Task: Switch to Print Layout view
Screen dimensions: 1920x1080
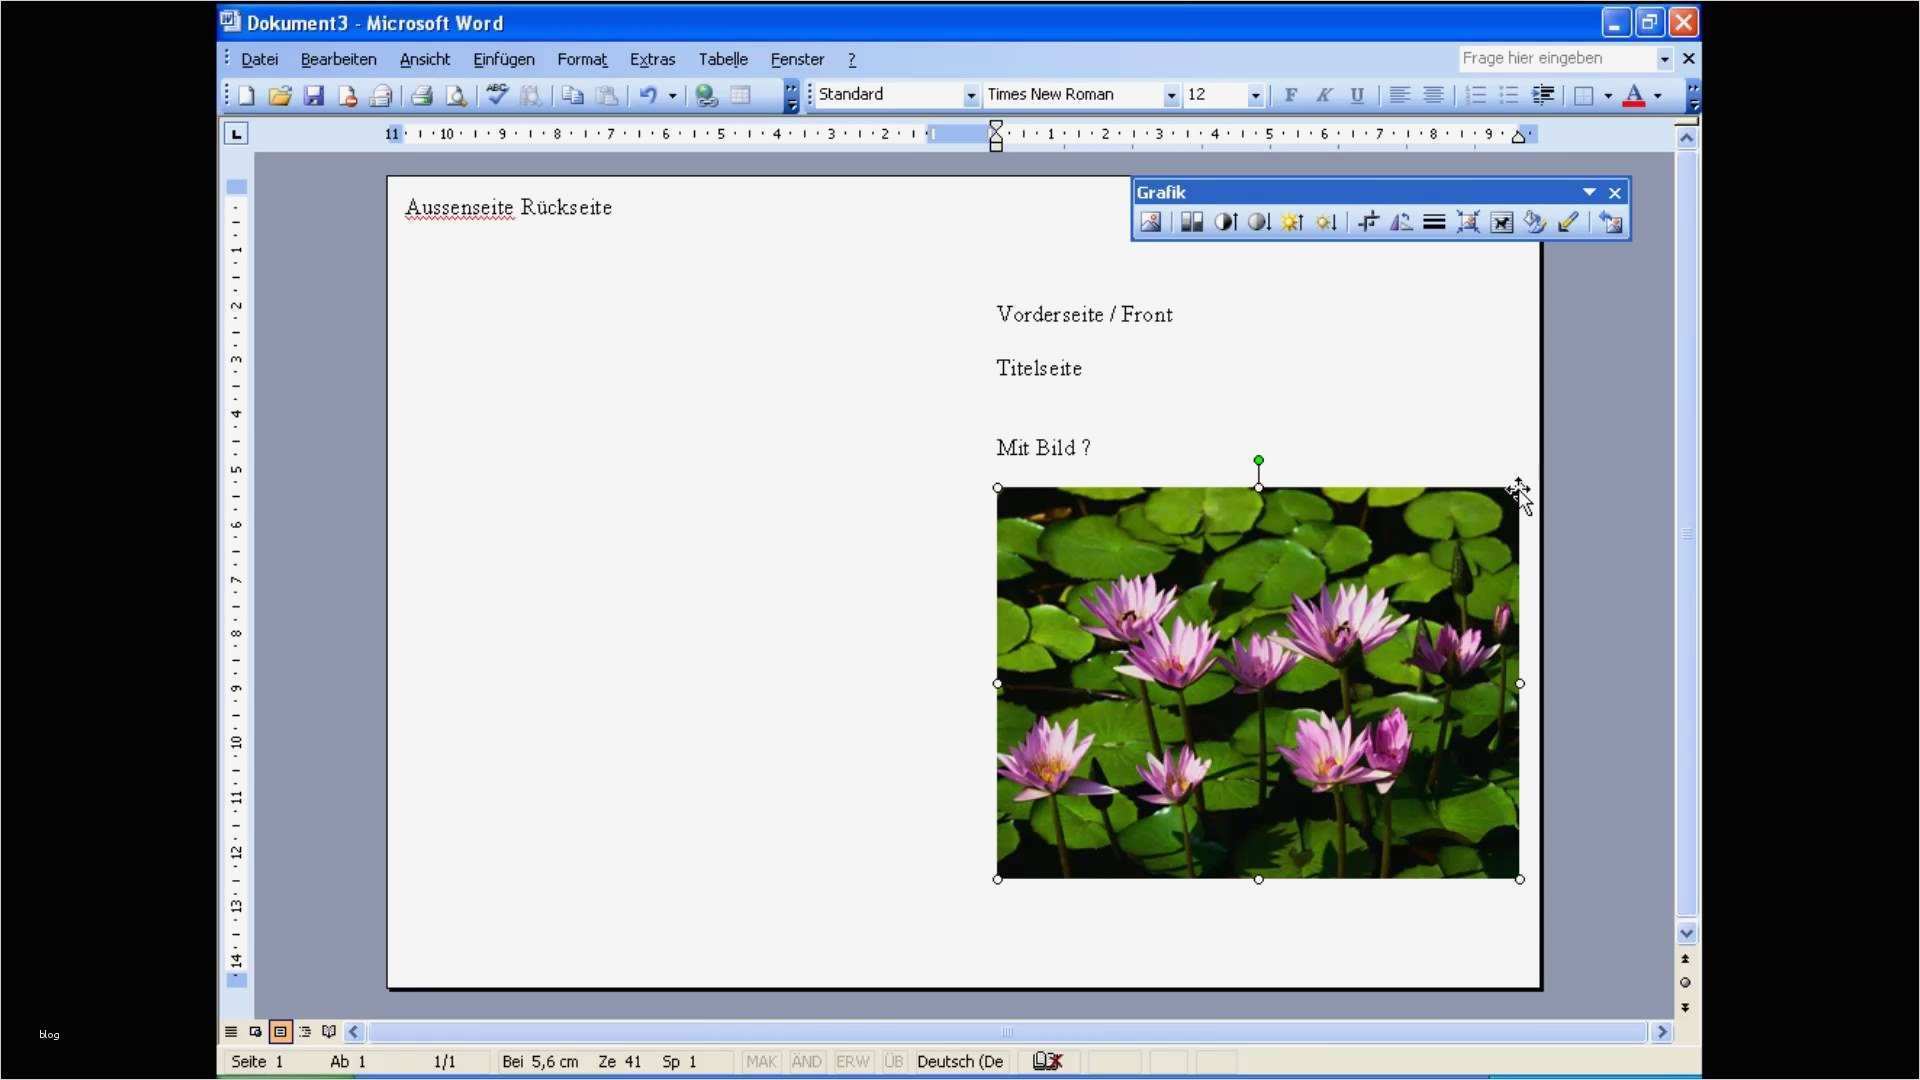Action: [280, 1031]
